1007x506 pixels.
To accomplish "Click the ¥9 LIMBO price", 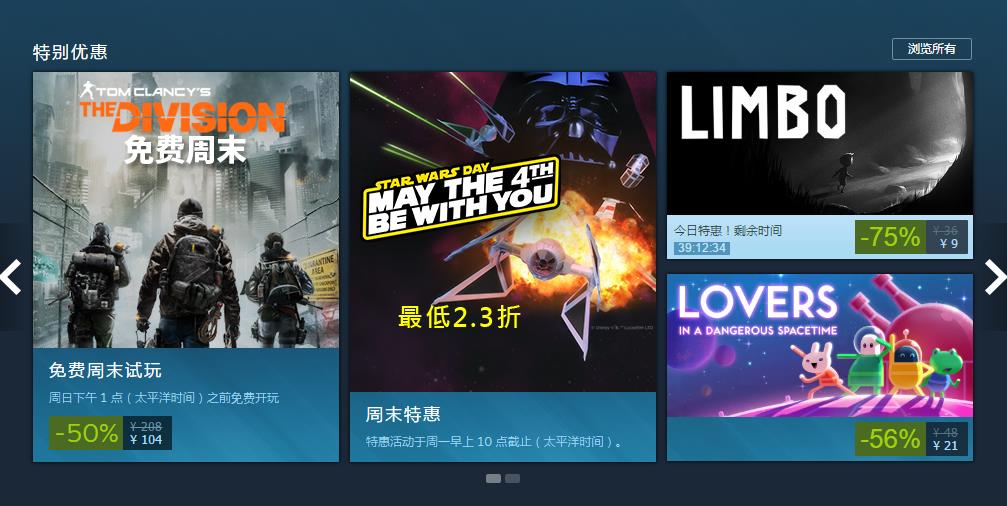I will 949,243.
